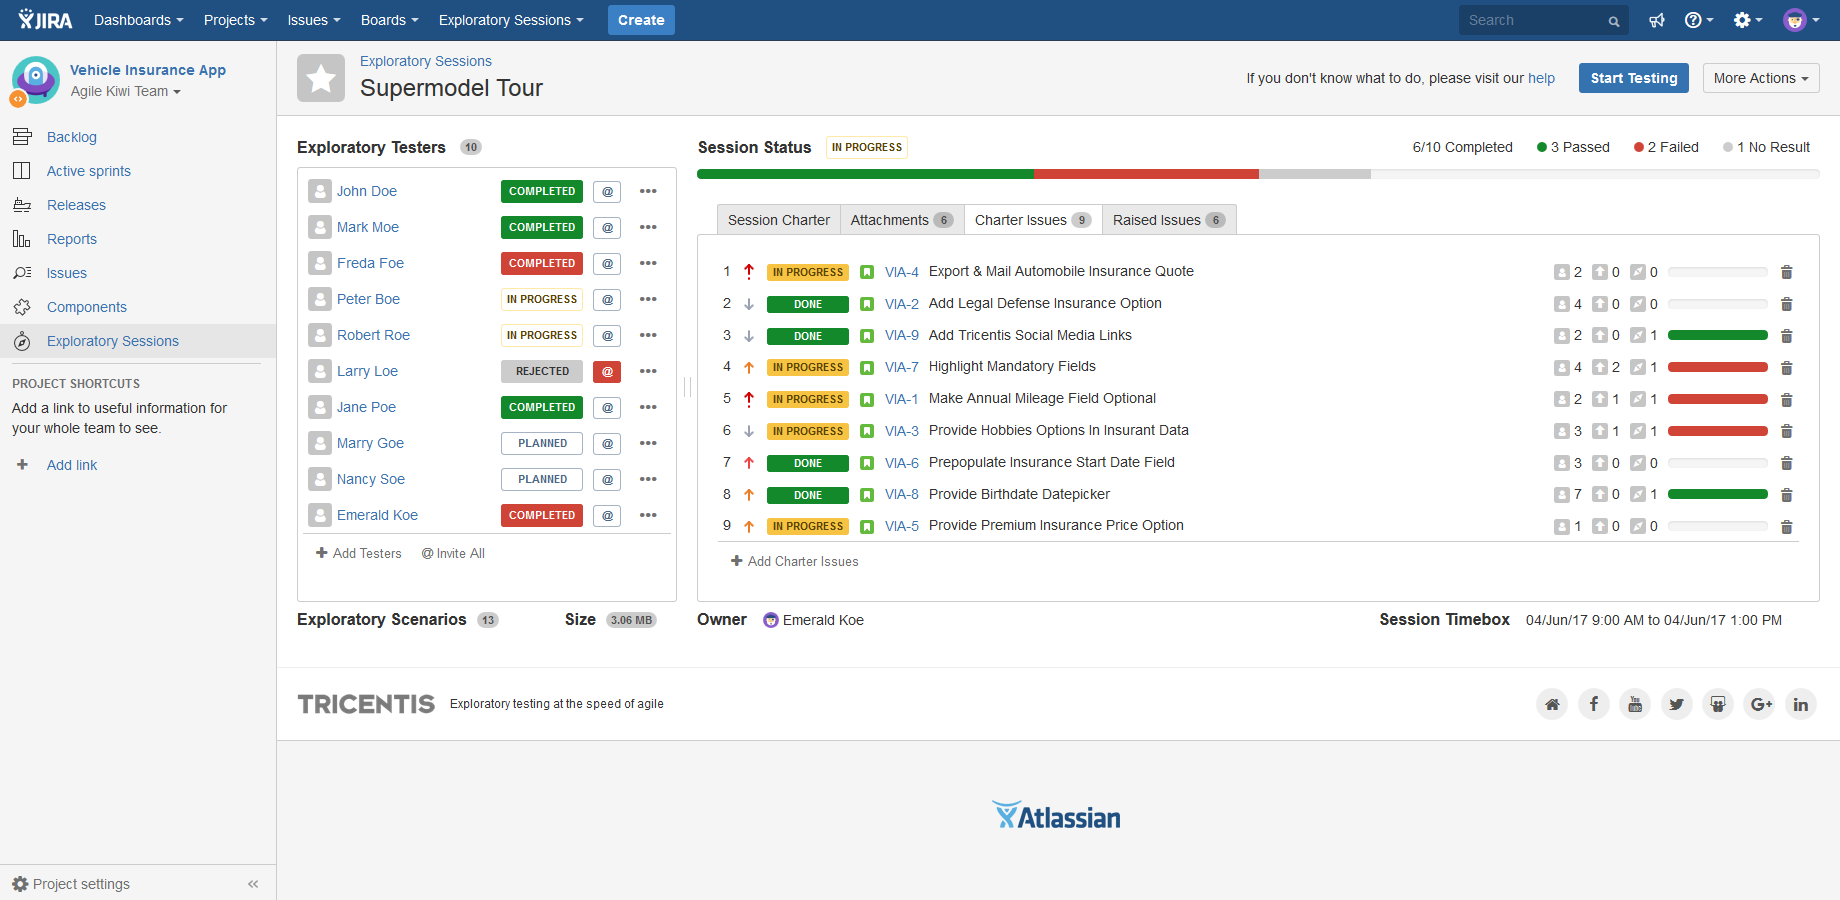The image size is (1840, 900).
Task: Open the help question mark menu
Action: coord(1698,20)
